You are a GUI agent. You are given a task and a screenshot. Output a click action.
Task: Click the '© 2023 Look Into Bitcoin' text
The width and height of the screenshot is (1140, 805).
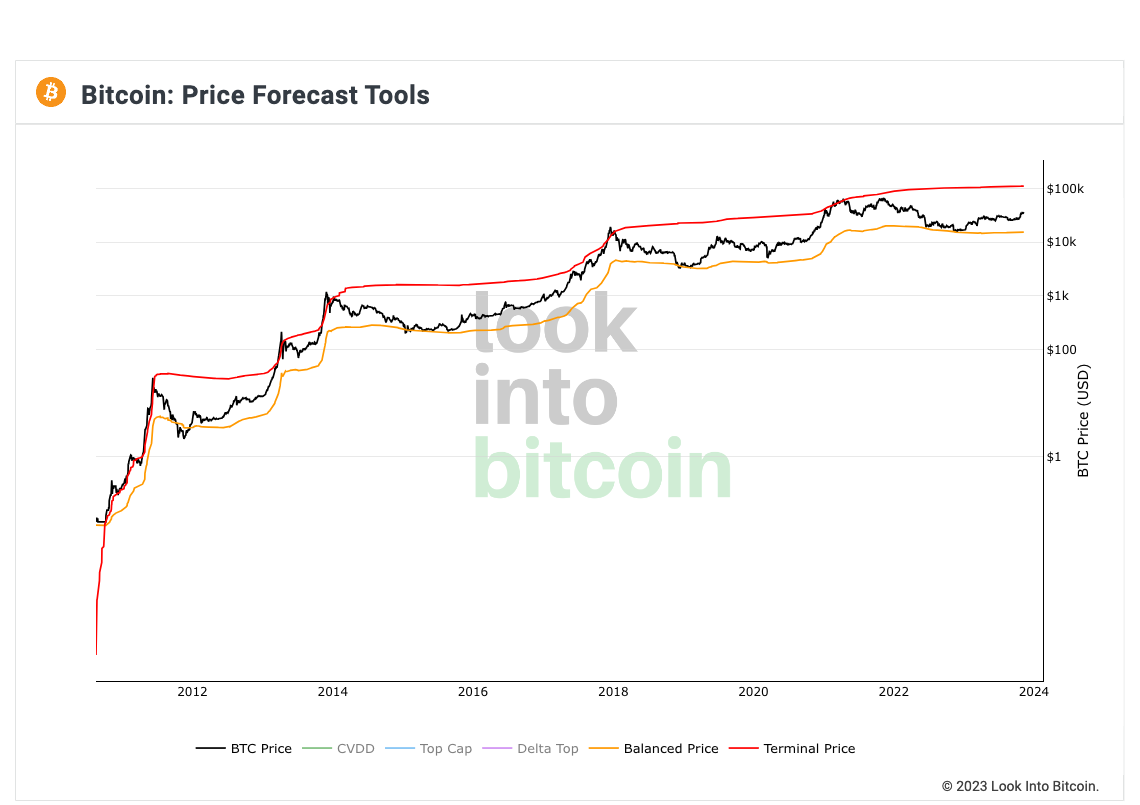(1020, 786)
